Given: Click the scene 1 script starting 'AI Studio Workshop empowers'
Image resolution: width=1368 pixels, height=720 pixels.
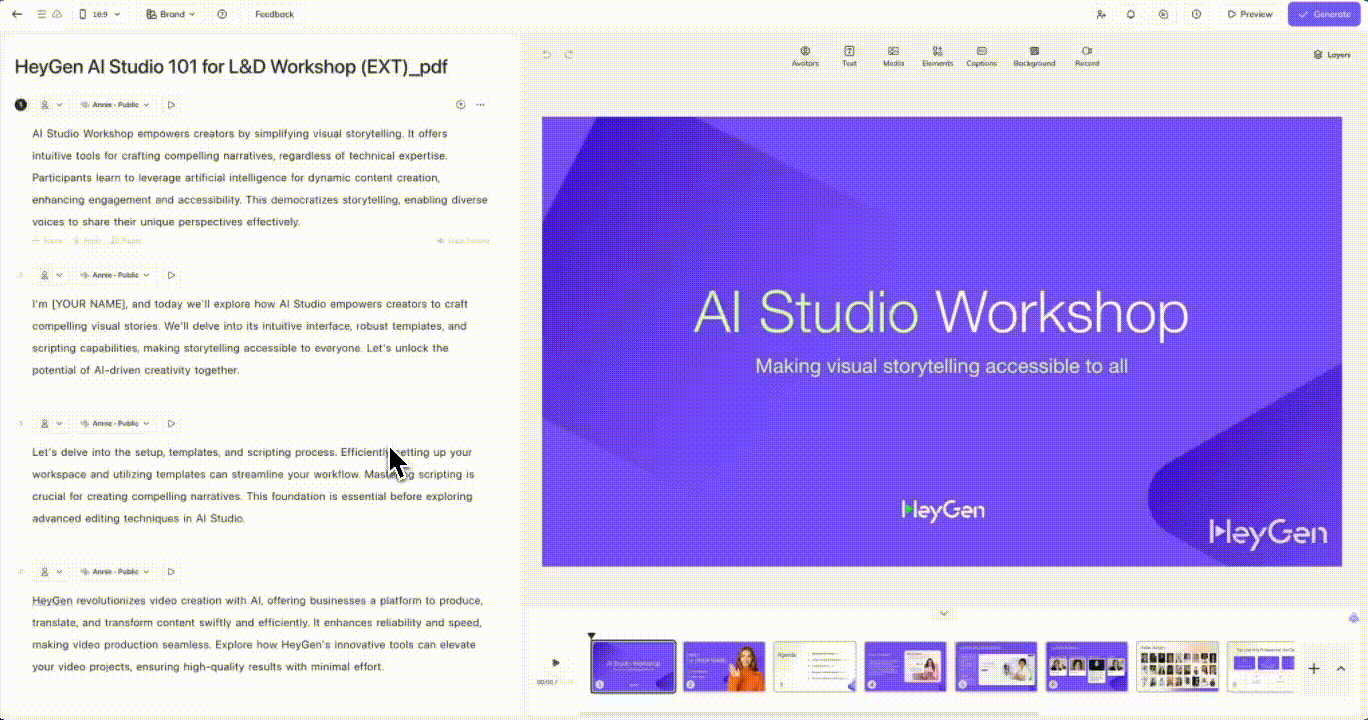Looking at the screenshot, I should [x=260, y=178].
